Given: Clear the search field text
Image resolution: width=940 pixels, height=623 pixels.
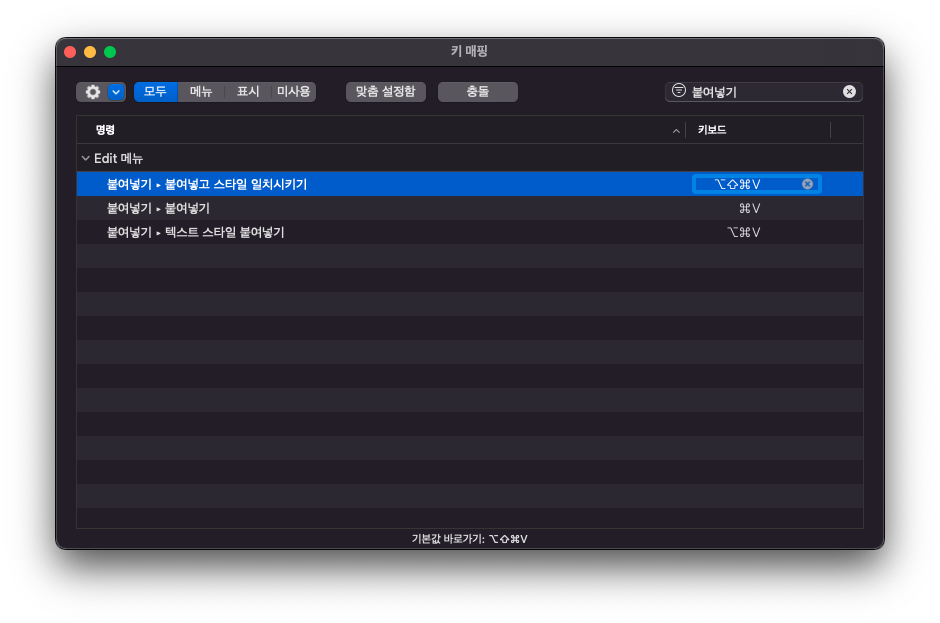Looking at the screenshot, I should pyautogui.click(x=849, y=92).
